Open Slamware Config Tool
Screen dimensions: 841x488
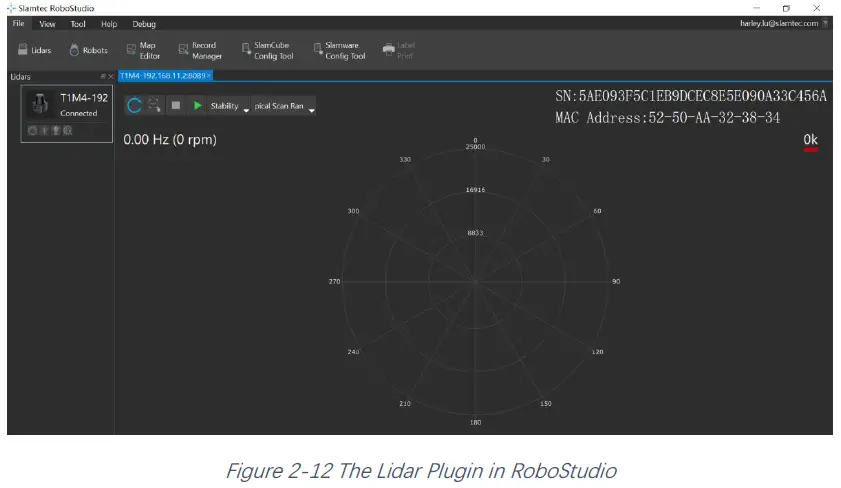tap(340, 50)
